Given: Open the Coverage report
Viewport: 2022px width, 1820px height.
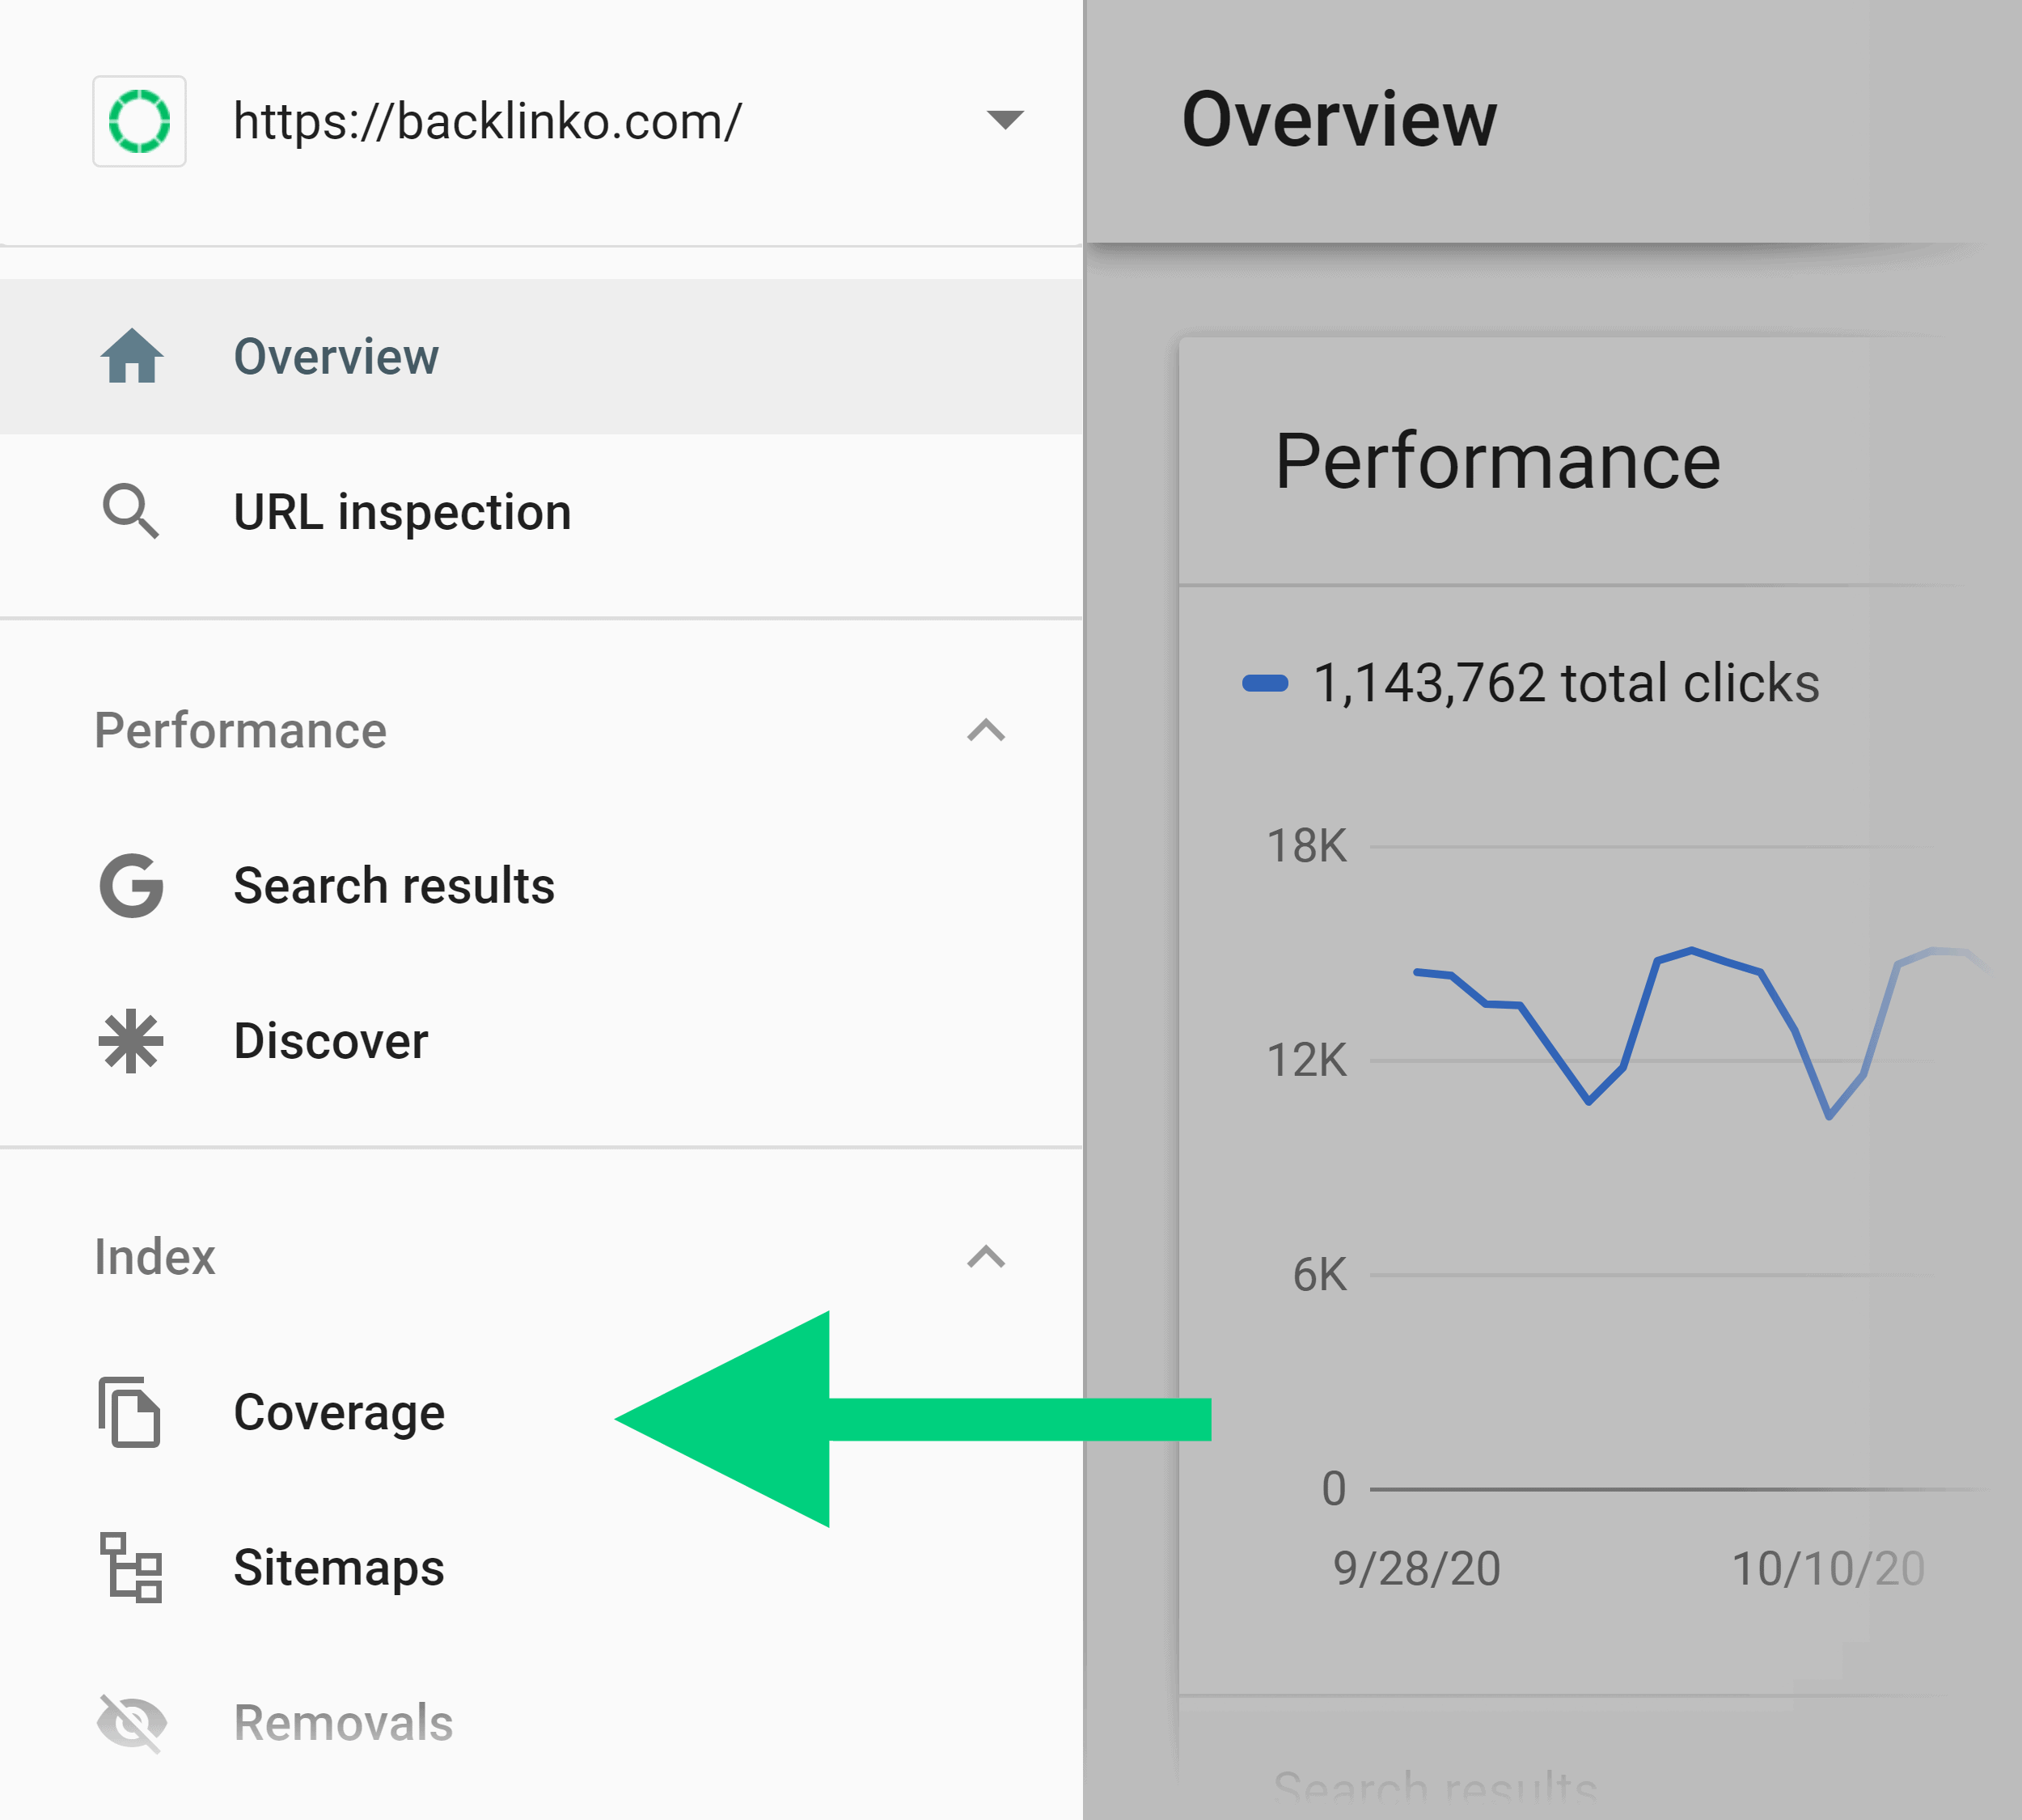Looking at the screenshot, I should coord(340,1412).
